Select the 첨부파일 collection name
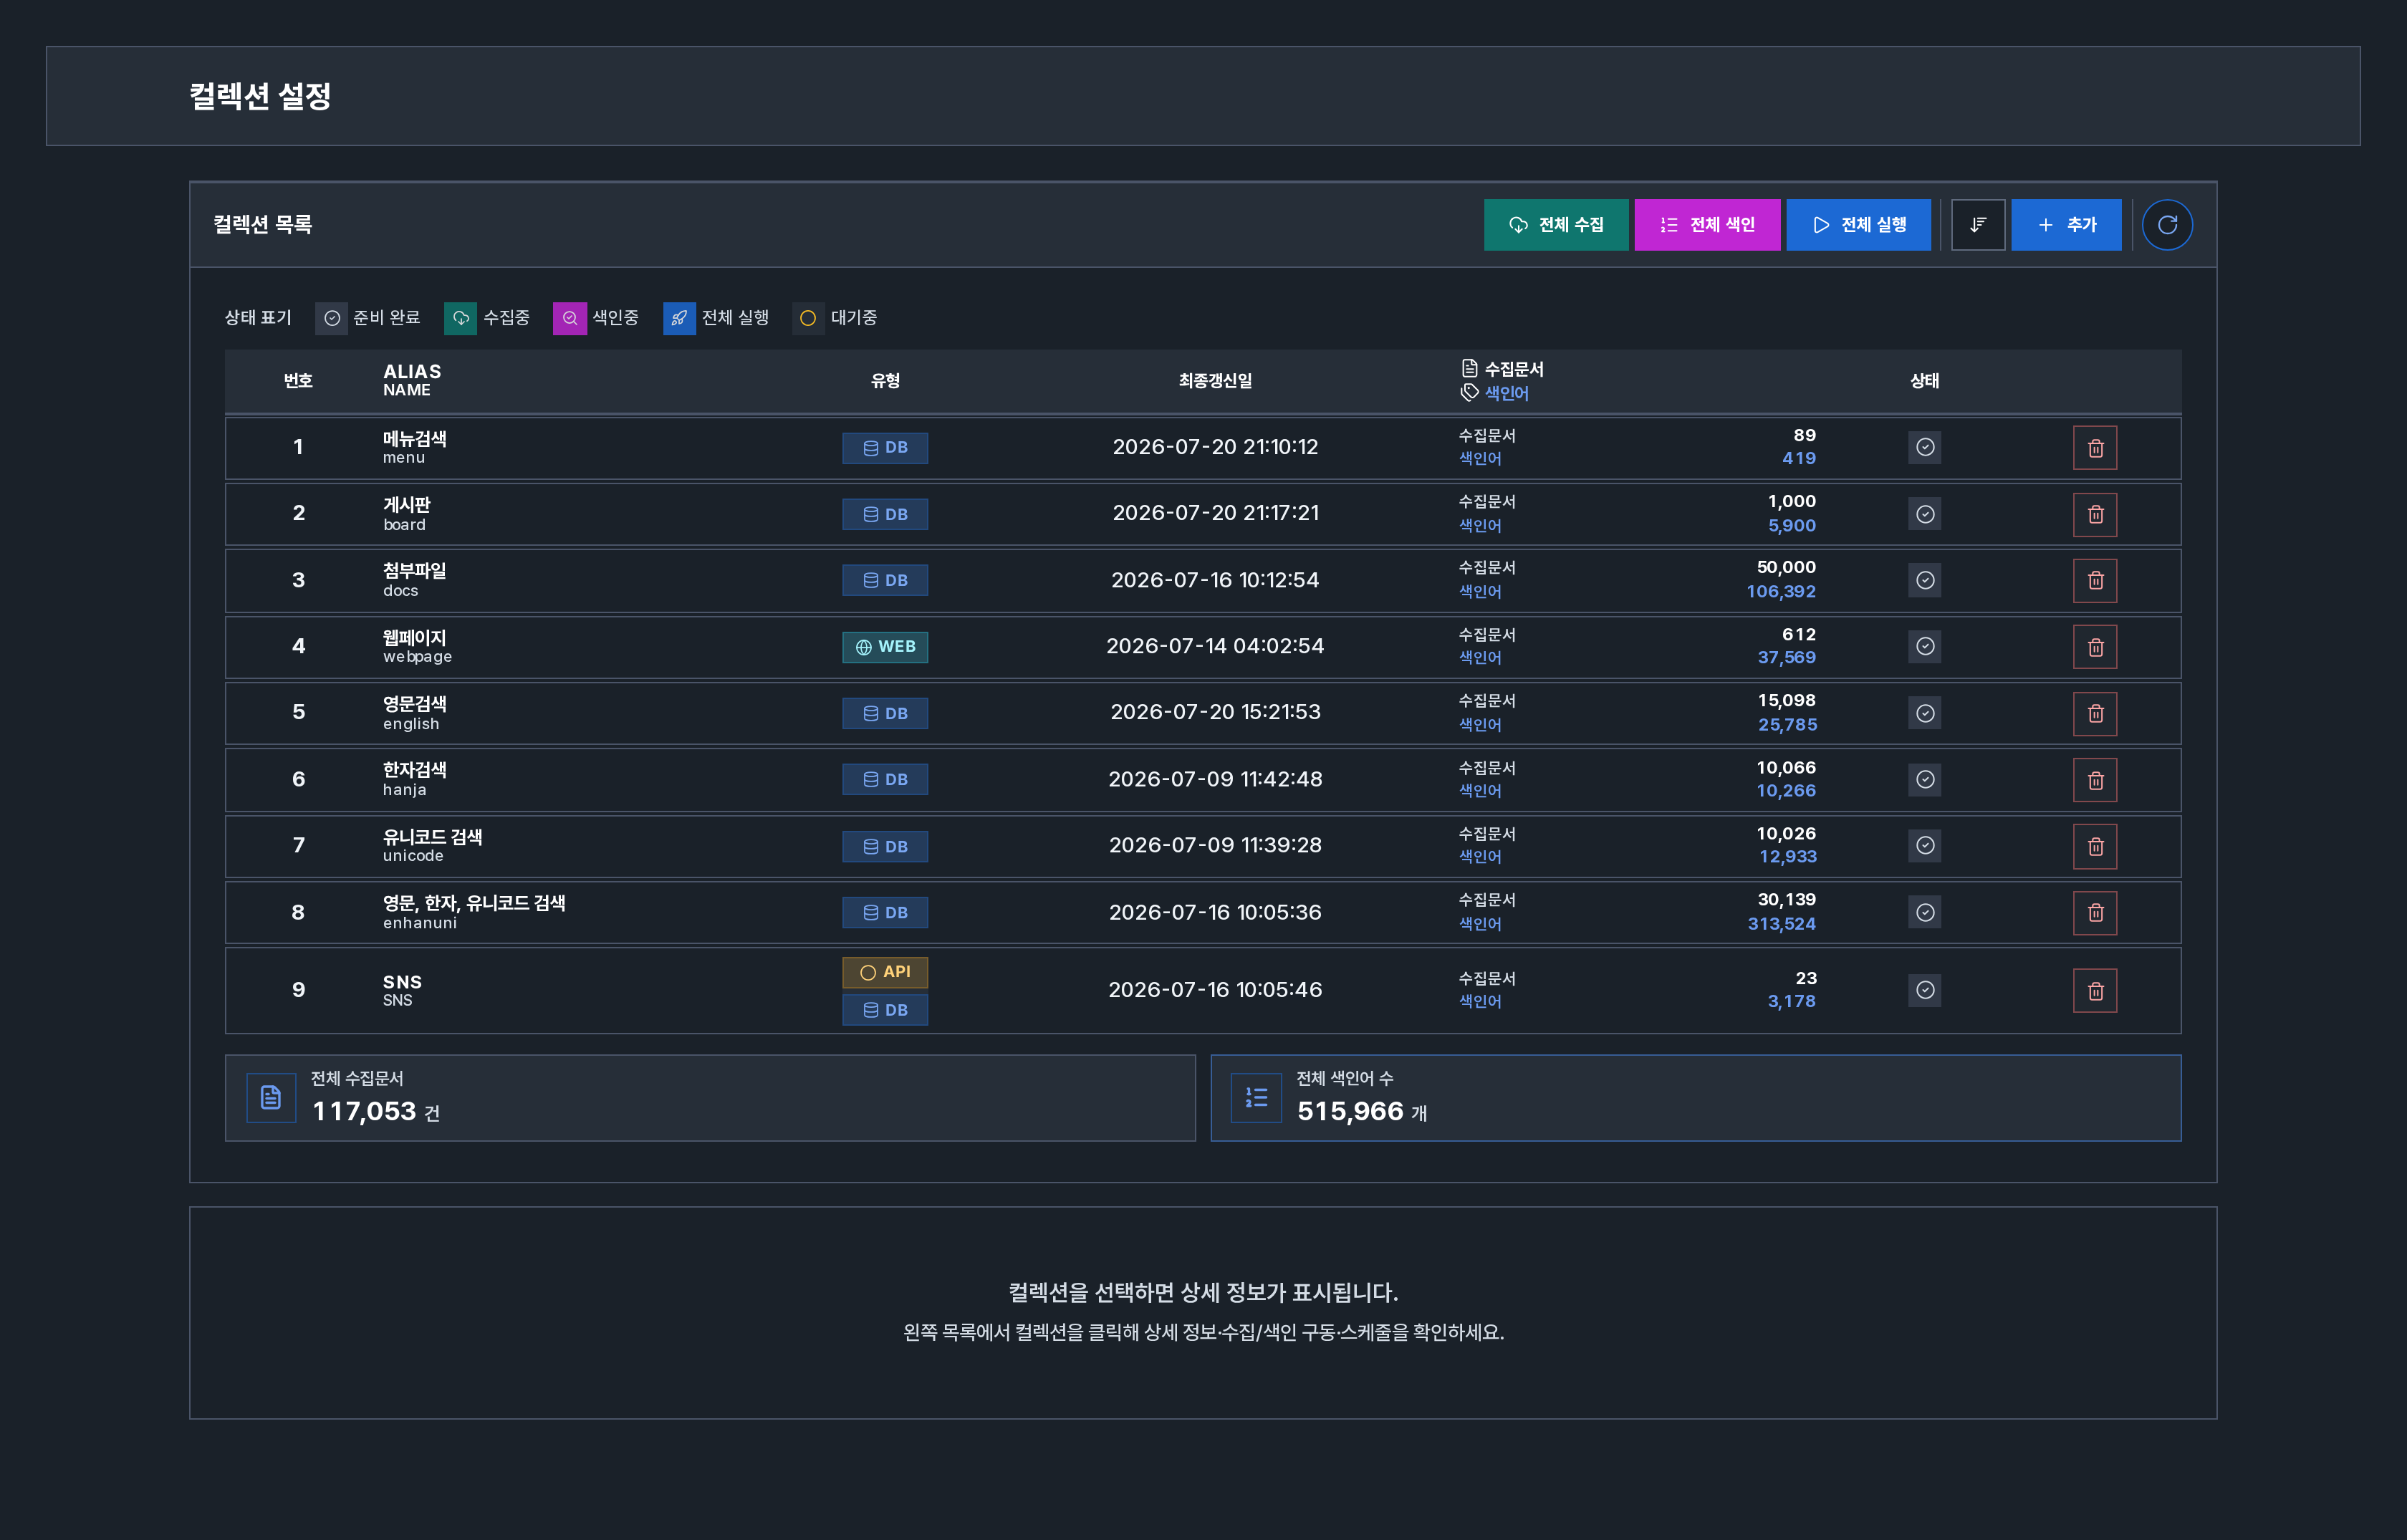The image size is (2407, 1540). tap(415, 571)
